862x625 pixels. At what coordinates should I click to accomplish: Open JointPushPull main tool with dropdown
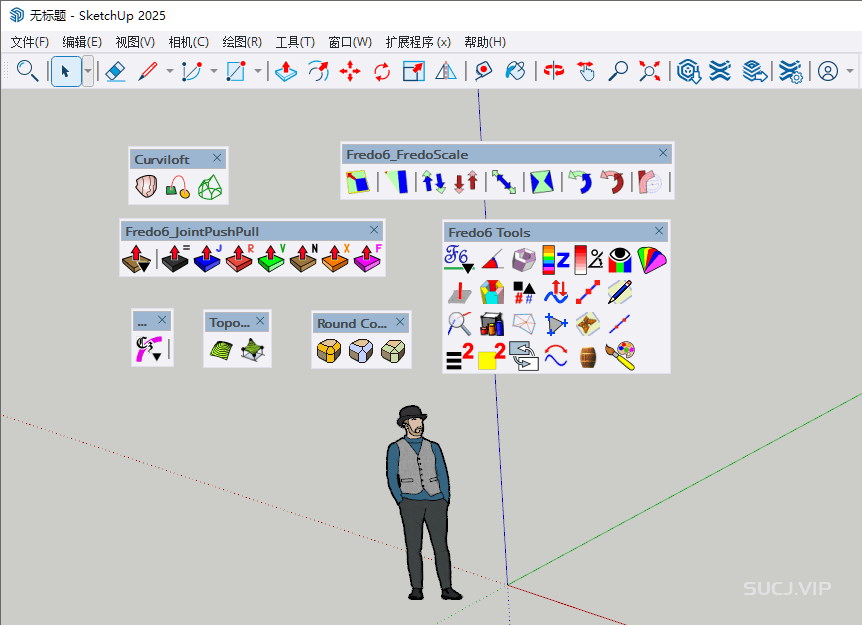click(x=136, y=258)
